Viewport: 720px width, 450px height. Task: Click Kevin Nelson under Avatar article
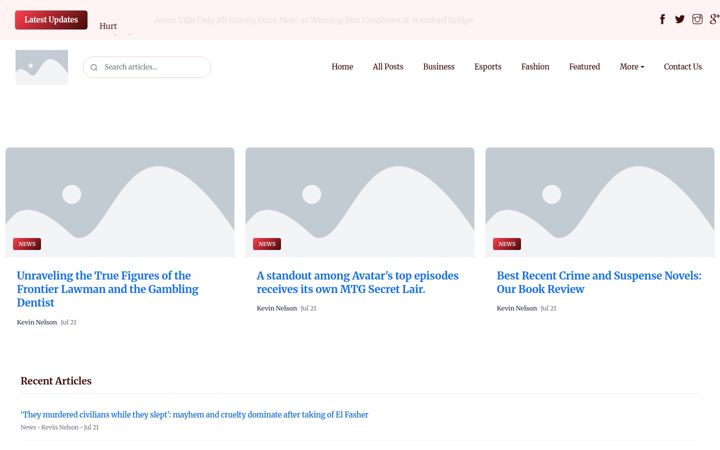pos(277,308)
